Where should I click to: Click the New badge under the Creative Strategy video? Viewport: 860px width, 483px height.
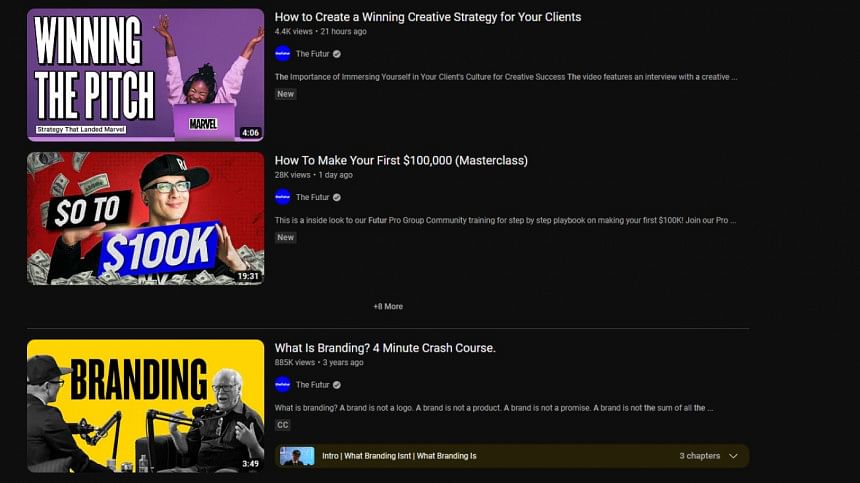(286, 94)
